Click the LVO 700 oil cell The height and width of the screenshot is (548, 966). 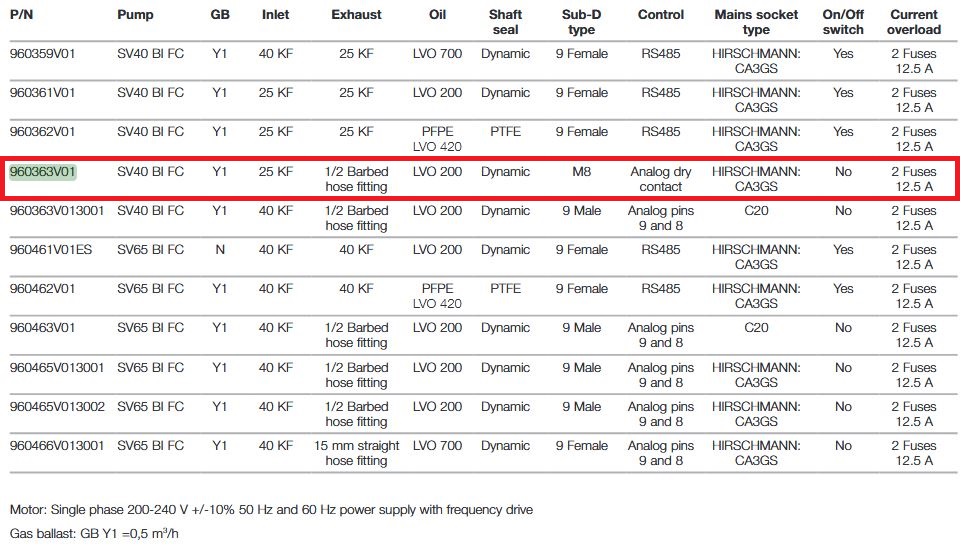tap(437, 54)
